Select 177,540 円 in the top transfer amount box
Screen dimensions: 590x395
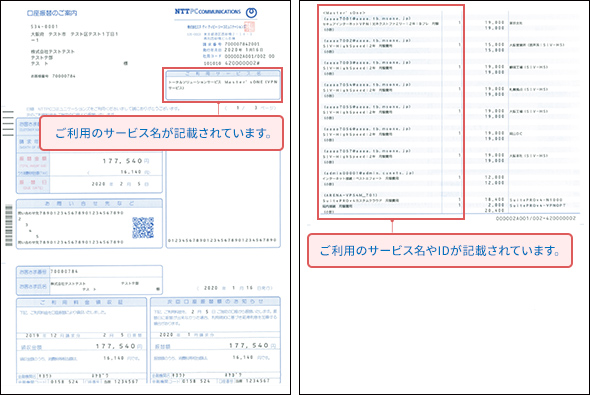(x=126, y=161)
